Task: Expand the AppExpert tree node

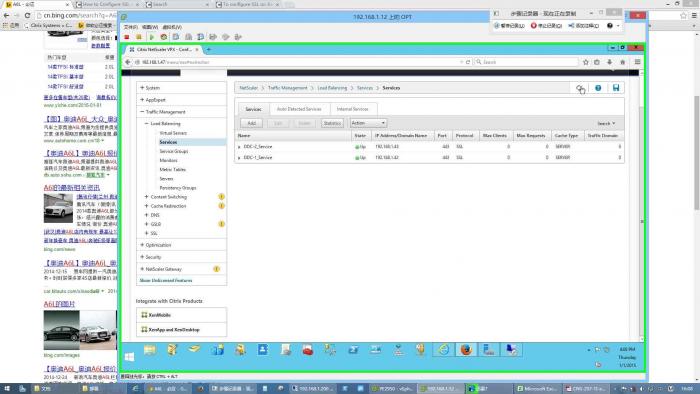Action: point(142,100)
